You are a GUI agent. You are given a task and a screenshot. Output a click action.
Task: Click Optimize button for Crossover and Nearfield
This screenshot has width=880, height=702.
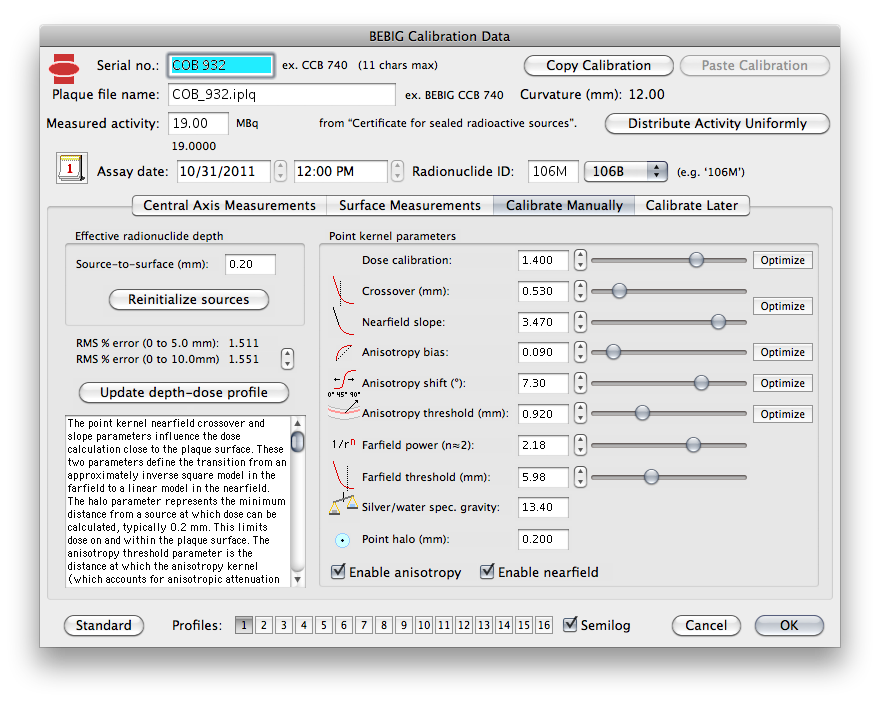point(782,306)
